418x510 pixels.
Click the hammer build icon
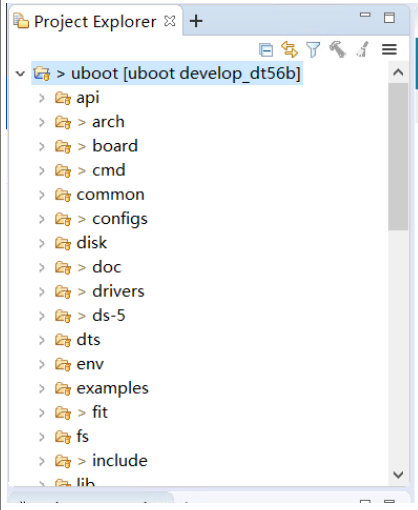[337, 49]
